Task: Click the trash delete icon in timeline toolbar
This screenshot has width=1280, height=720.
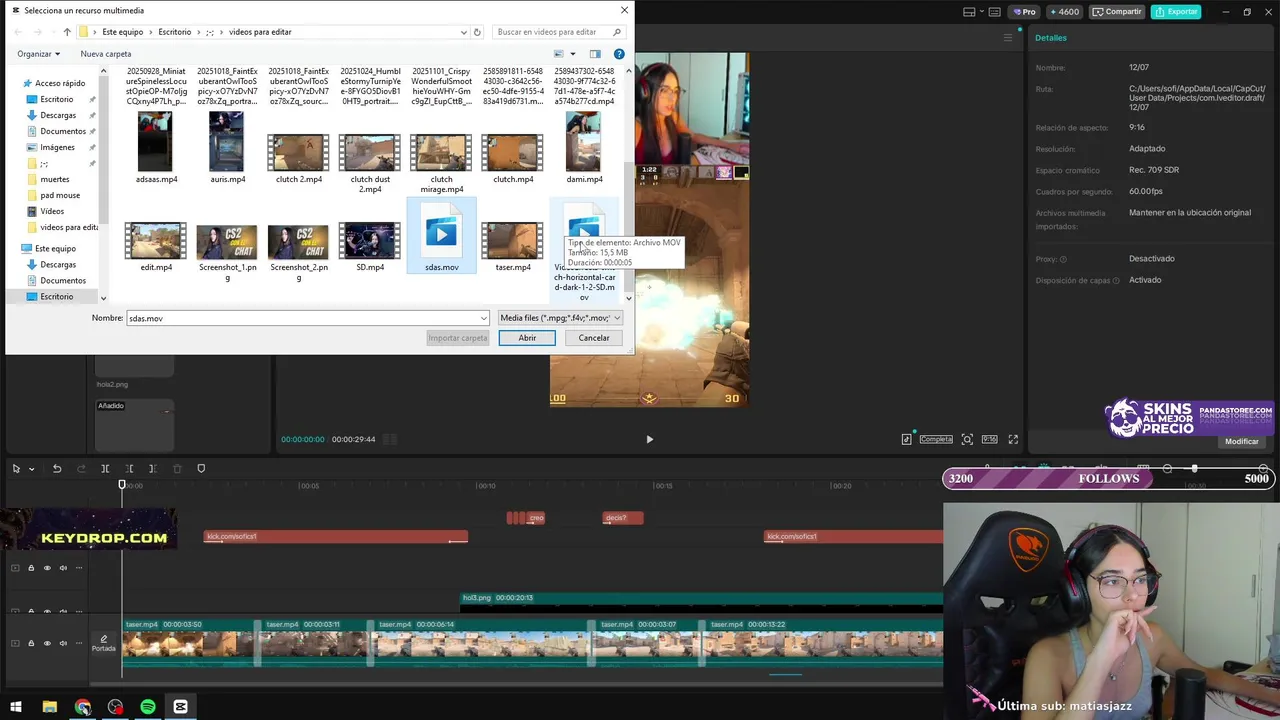Action: click(x=177, y=468)
